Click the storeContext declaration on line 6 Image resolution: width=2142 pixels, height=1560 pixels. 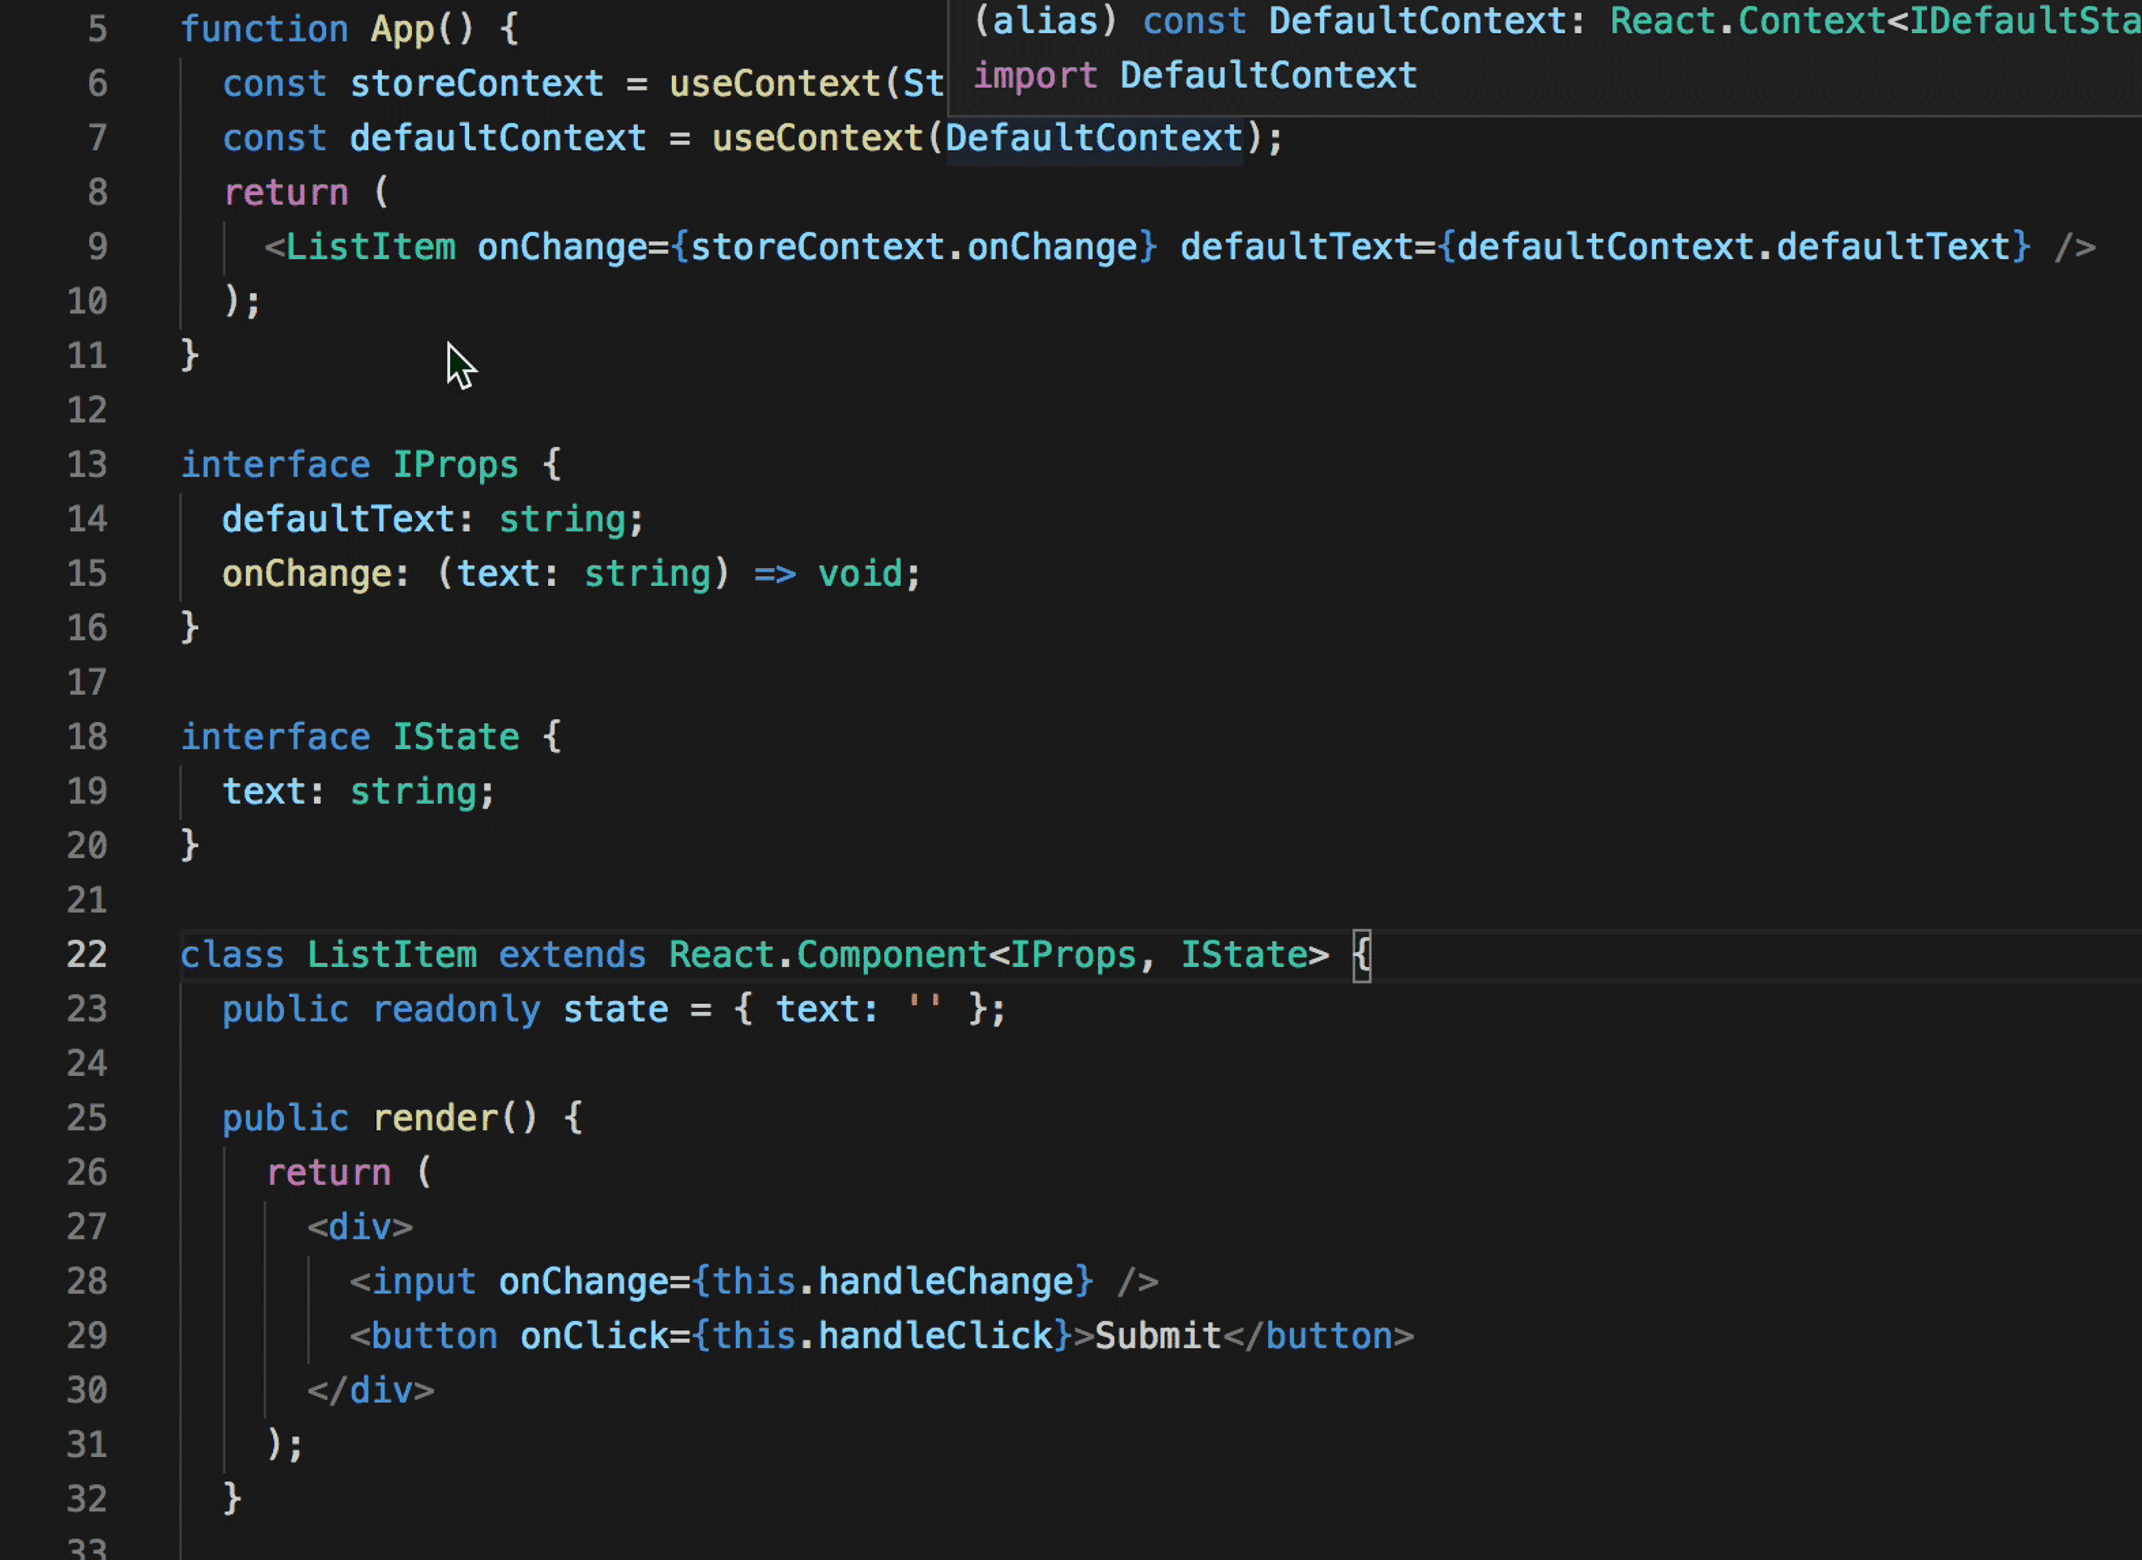476,84
